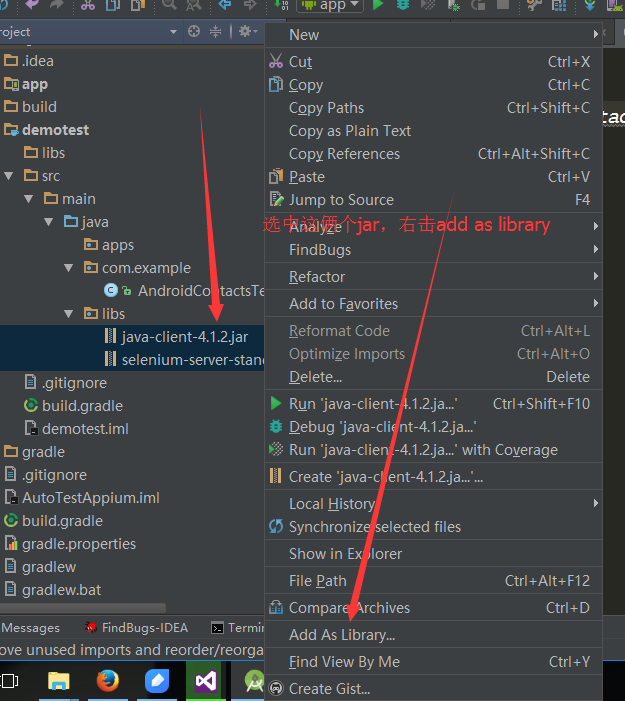
Task: Click the Project panel horizontal scrollbar
Action: (83, 608)
